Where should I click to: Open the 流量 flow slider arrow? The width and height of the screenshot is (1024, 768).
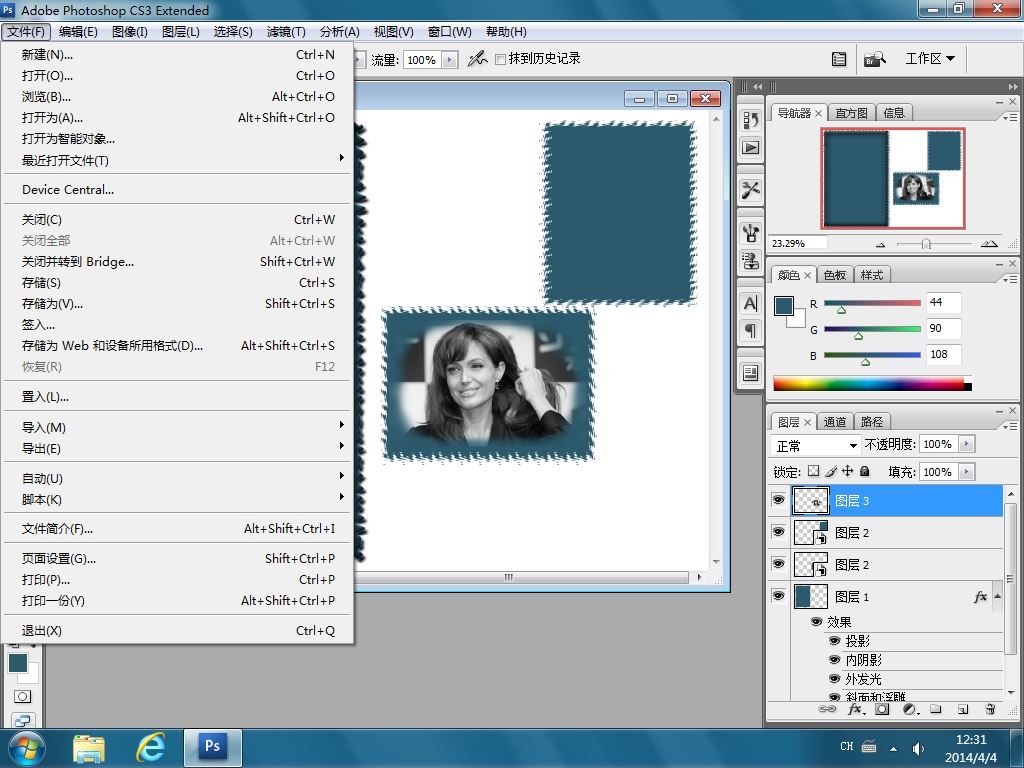point(449,60)
